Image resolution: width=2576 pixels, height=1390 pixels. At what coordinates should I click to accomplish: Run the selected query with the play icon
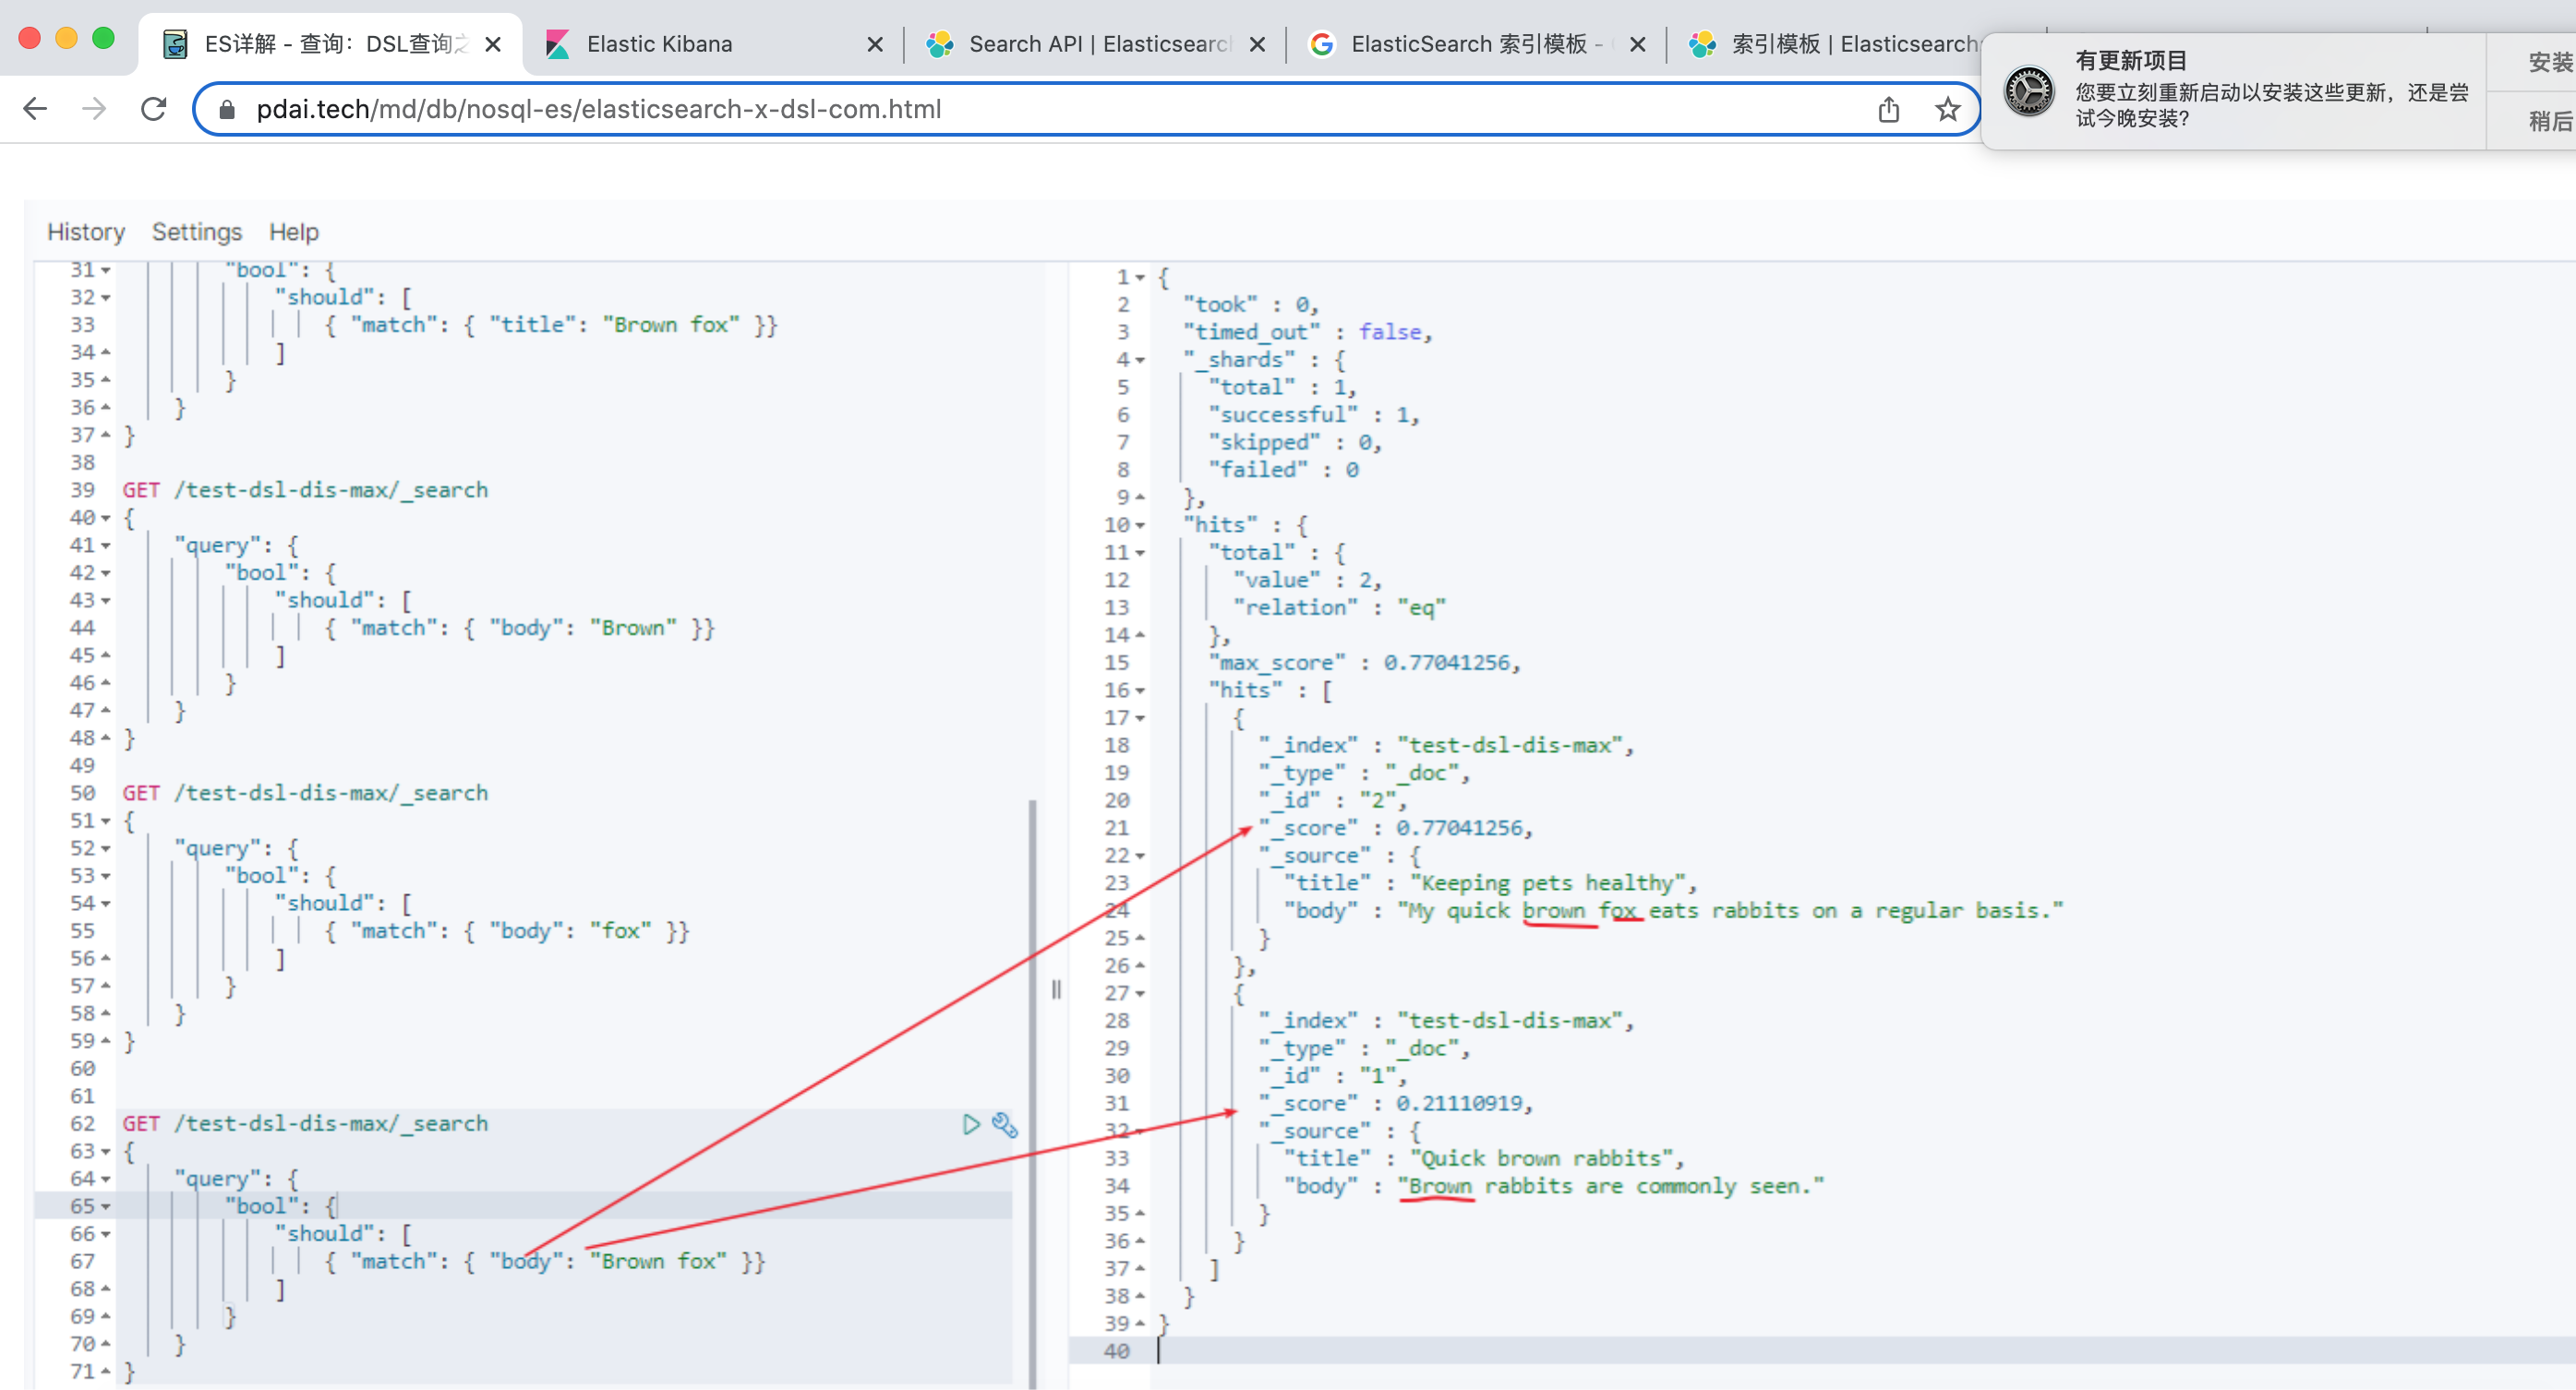click(x=970, y=1124)
